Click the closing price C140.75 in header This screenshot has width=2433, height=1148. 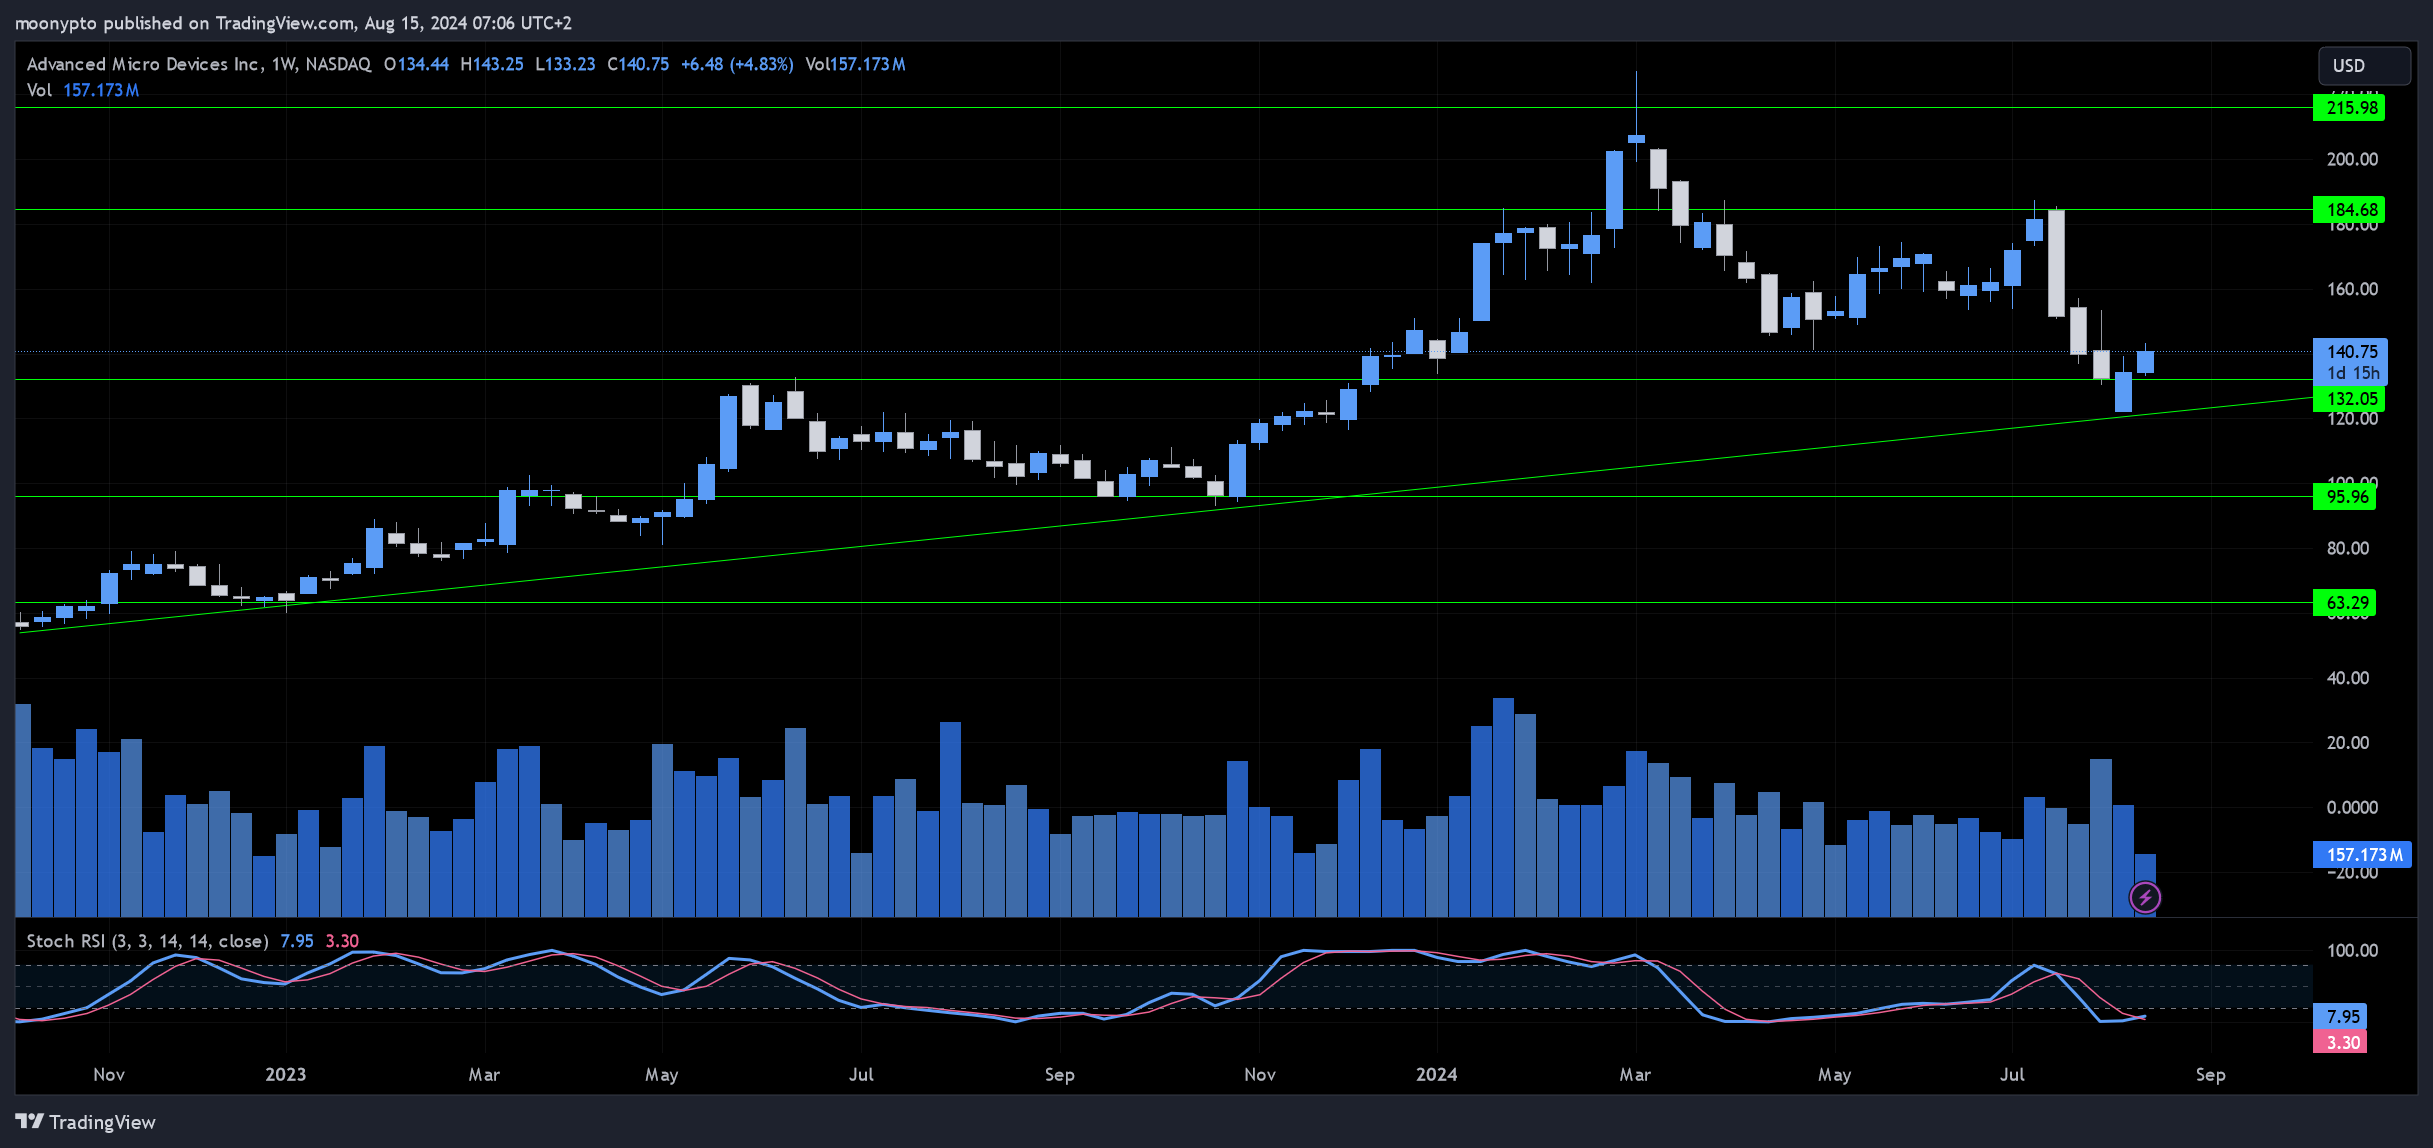click(638, 64)
